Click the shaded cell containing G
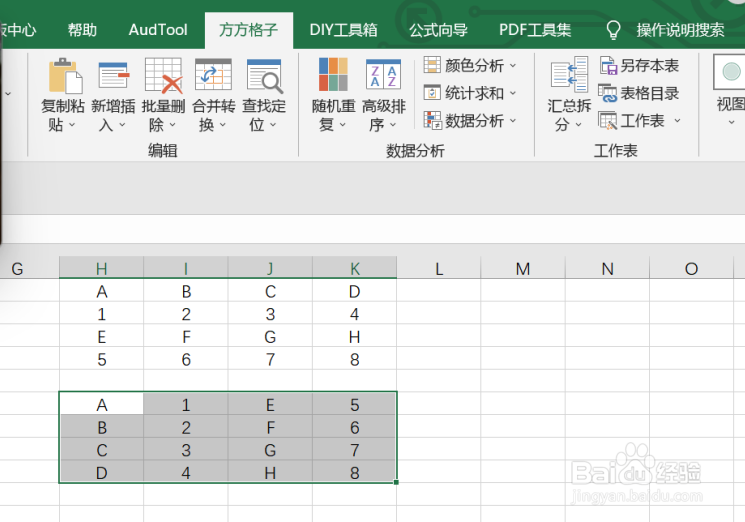The image size is (745, 522). (x=270, y=449)
